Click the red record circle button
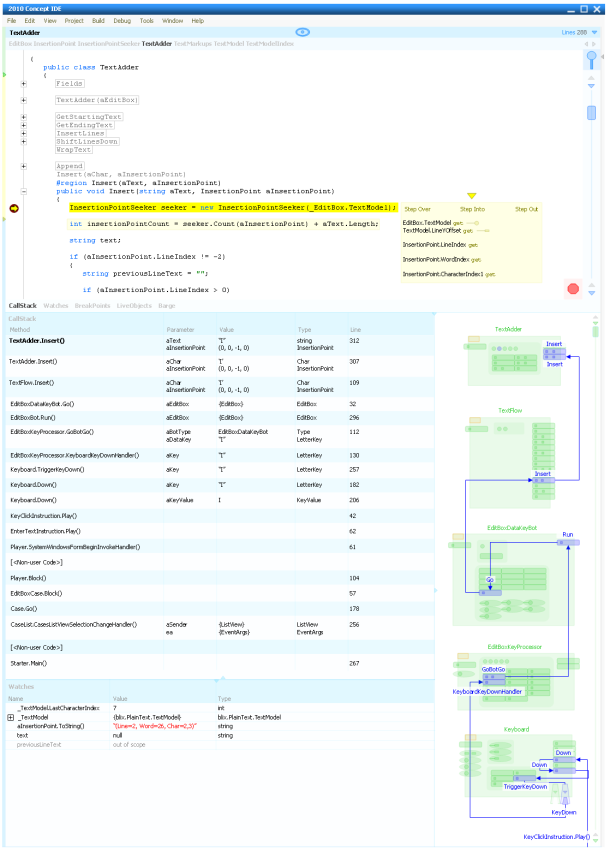 [573, 289]
